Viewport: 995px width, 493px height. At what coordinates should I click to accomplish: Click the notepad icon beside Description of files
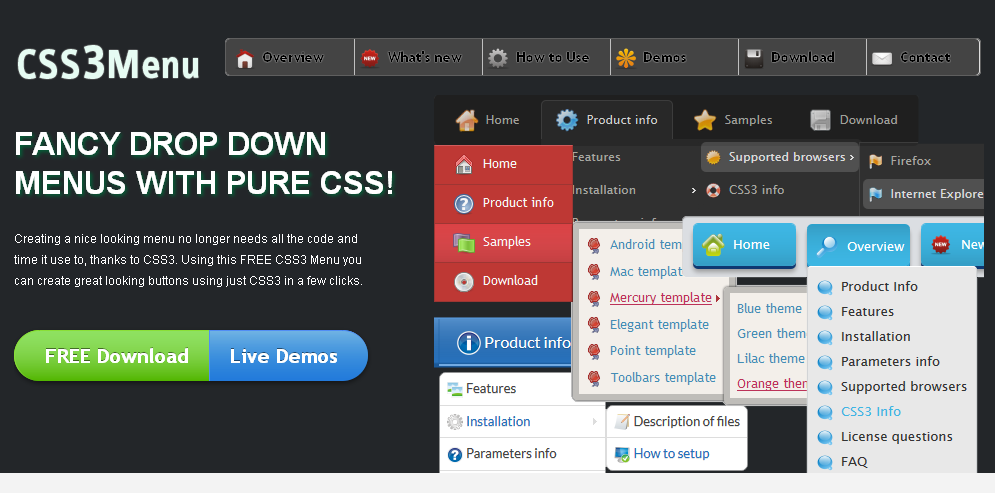[x=623, y=421]
